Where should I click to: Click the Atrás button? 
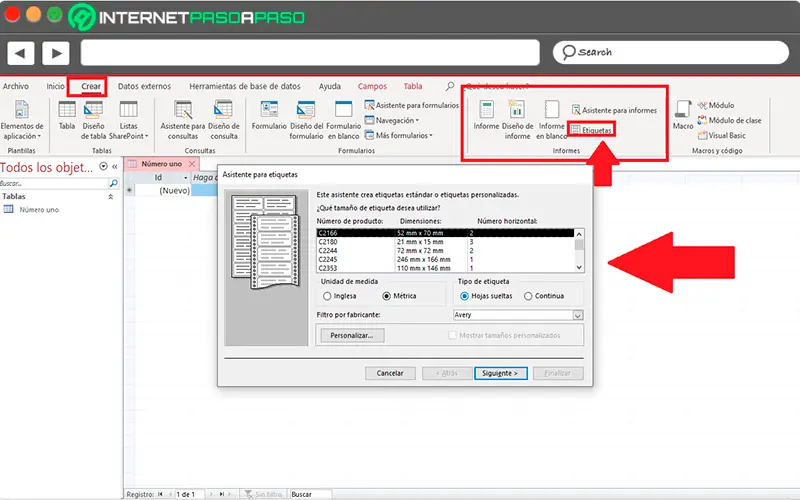pos(447,373)
